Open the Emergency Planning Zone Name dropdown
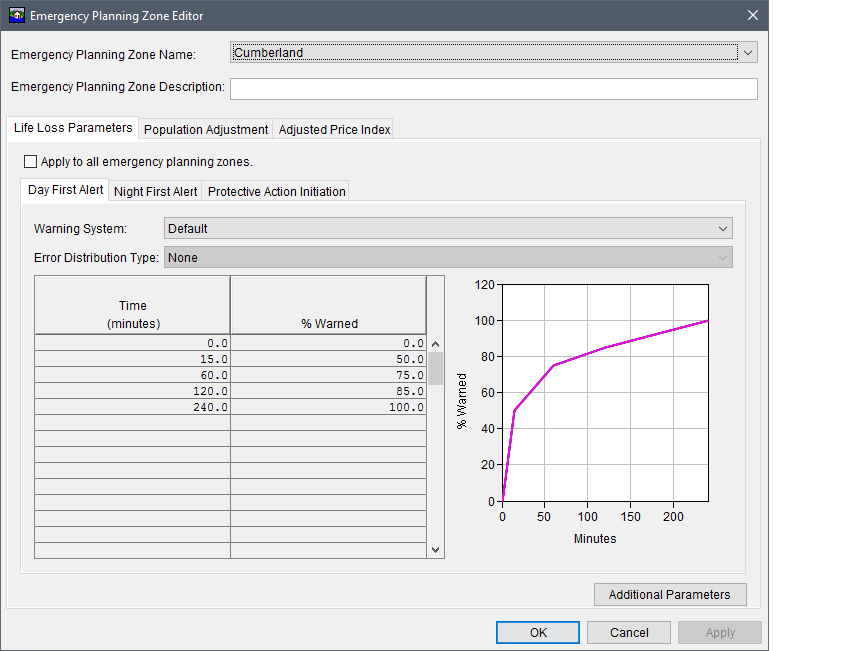The width and height of the screenshot is (842, 651). pyautogui.click(x=747, y=53)
